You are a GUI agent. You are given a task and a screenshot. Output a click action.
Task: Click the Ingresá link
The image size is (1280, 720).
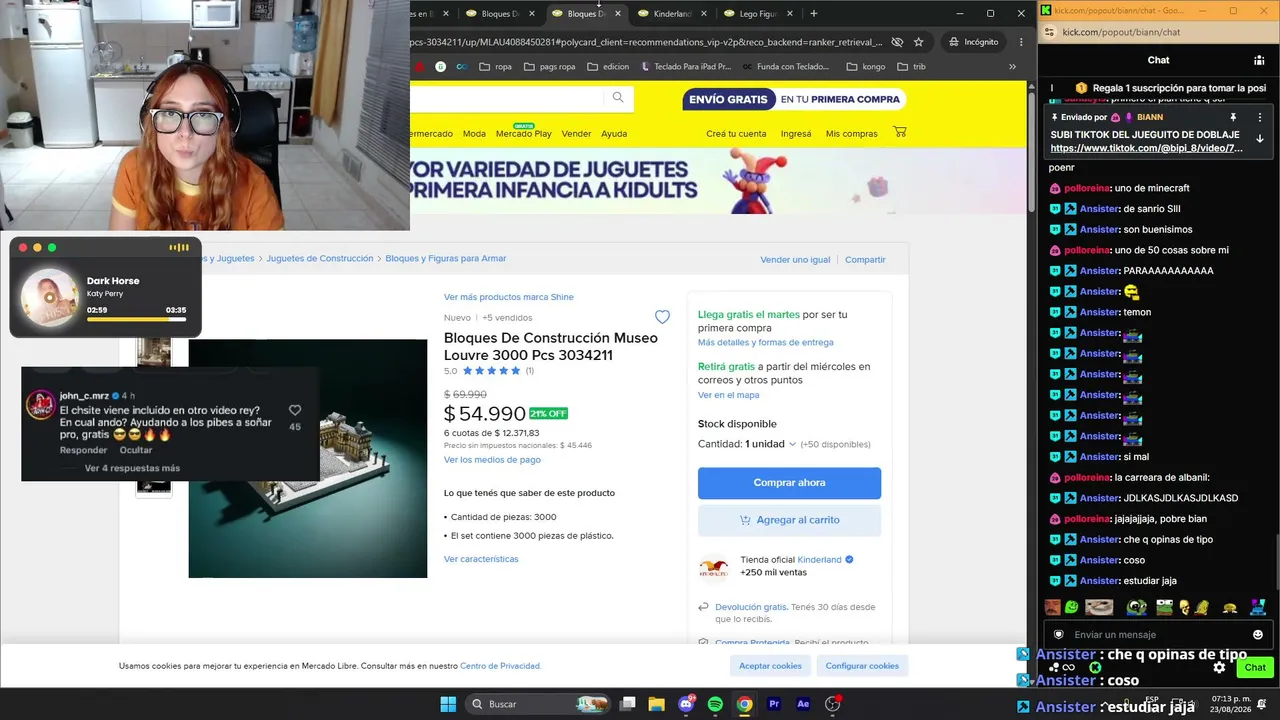(796, 134)
